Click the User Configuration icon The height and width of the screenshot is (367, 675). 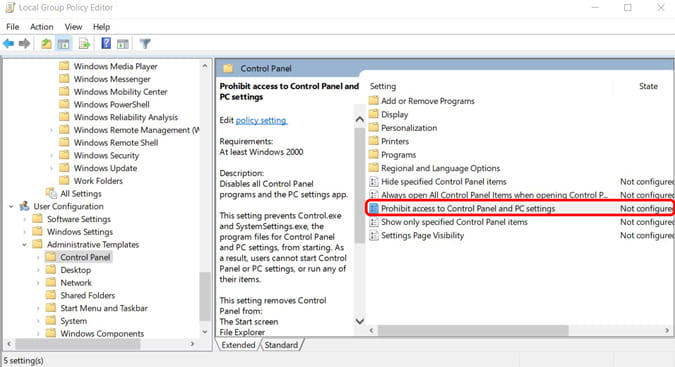tap(25, 206)
